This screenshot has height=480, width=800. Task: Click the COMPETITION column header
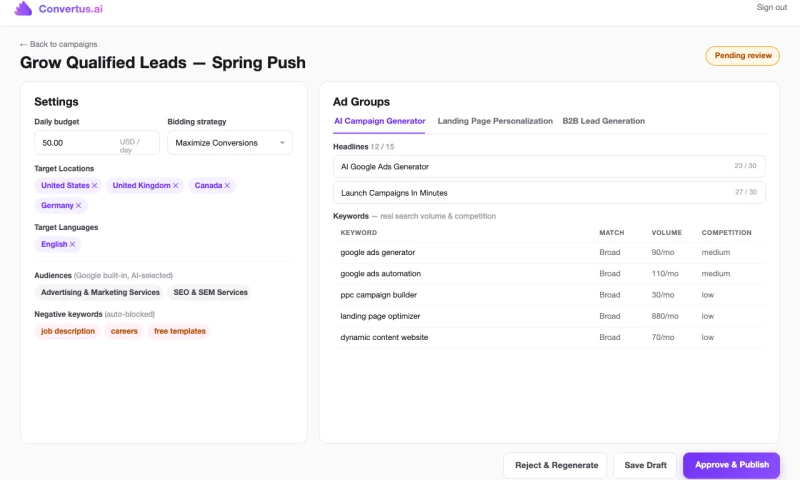click(727, 233)
